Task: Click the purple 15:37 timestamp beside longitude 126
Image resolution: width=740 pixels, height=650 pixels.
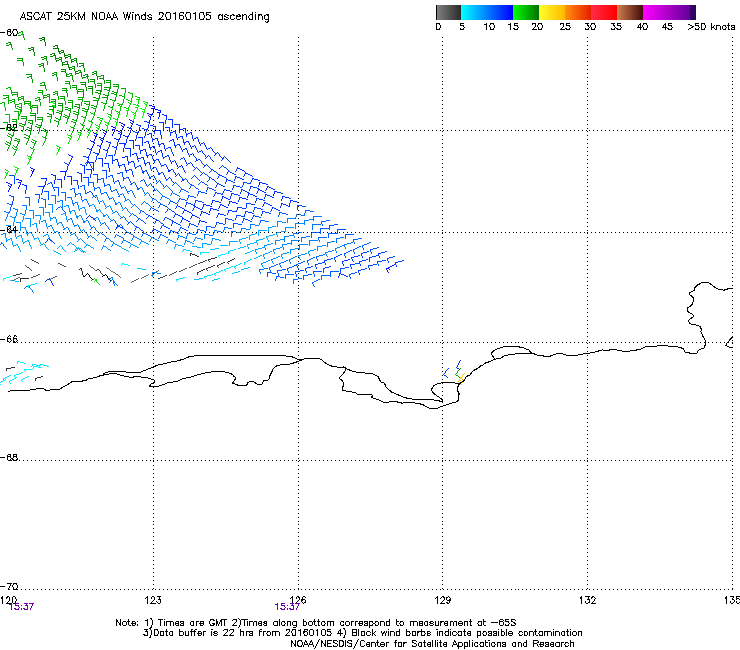Action: point(287,607)
